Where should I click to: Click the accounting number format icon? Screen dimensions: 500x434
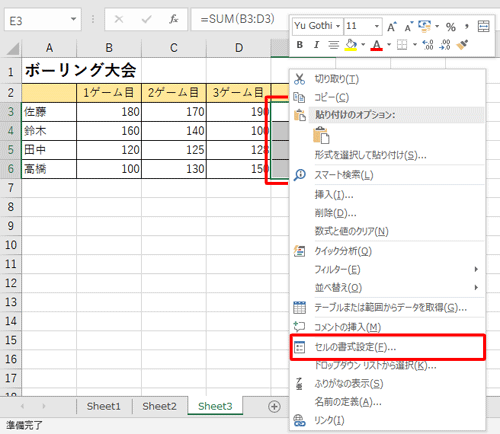[x=424, y=26]
